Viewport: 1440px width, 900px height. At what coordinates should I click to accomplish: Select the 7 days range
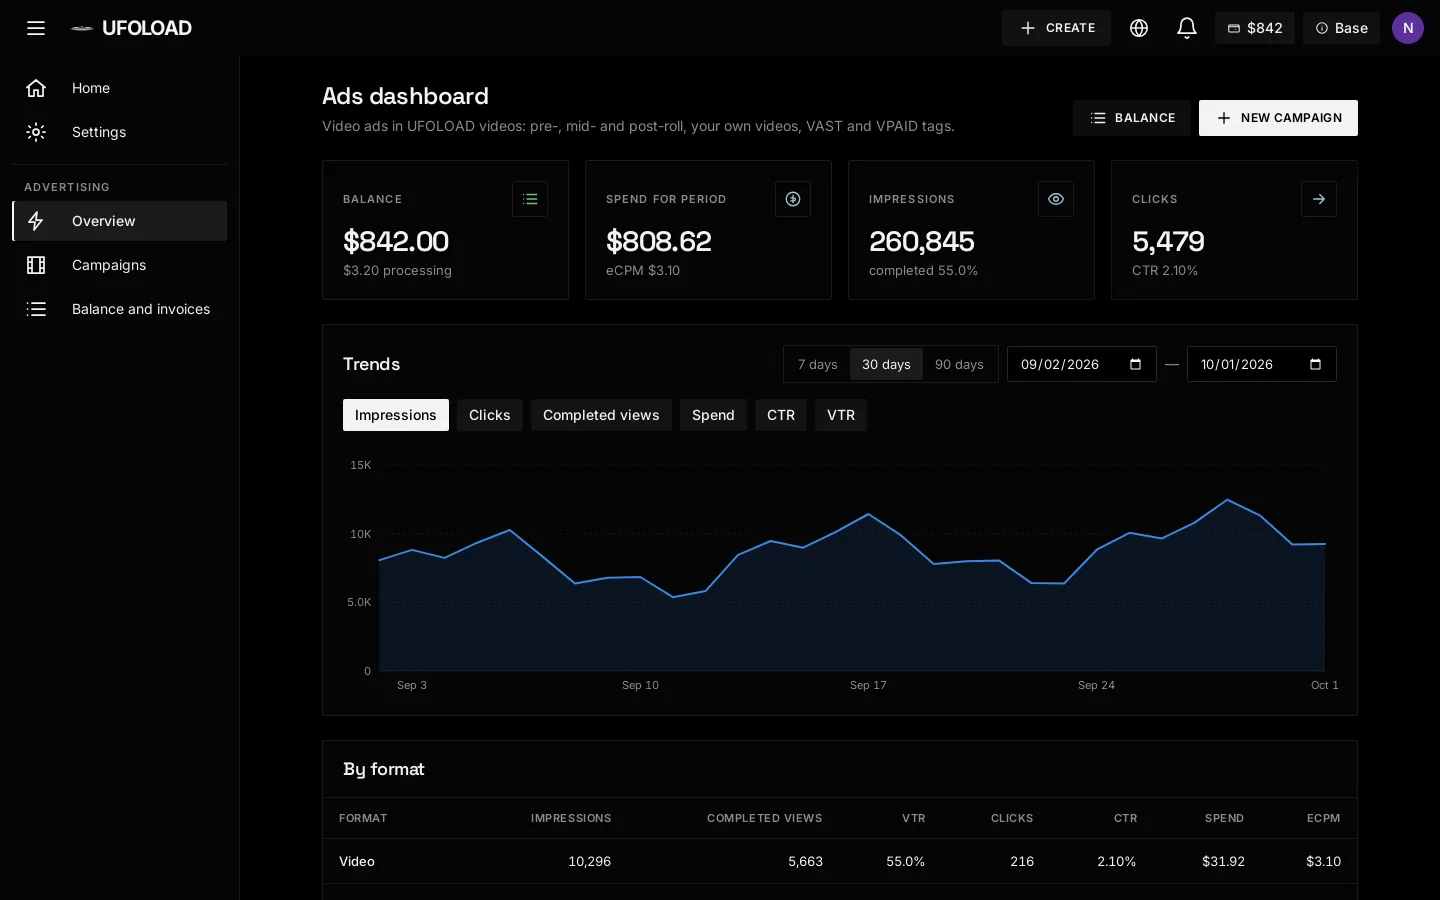pyautogui.click(x=817, y=364)
